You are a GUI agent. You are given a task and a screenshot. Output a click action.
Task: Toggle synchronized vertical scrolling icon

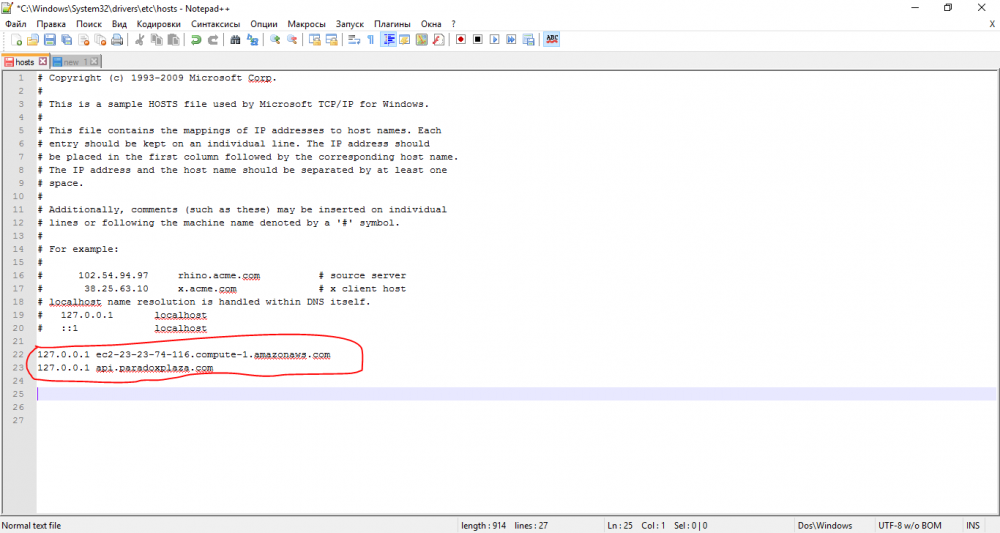coord(314,40)
